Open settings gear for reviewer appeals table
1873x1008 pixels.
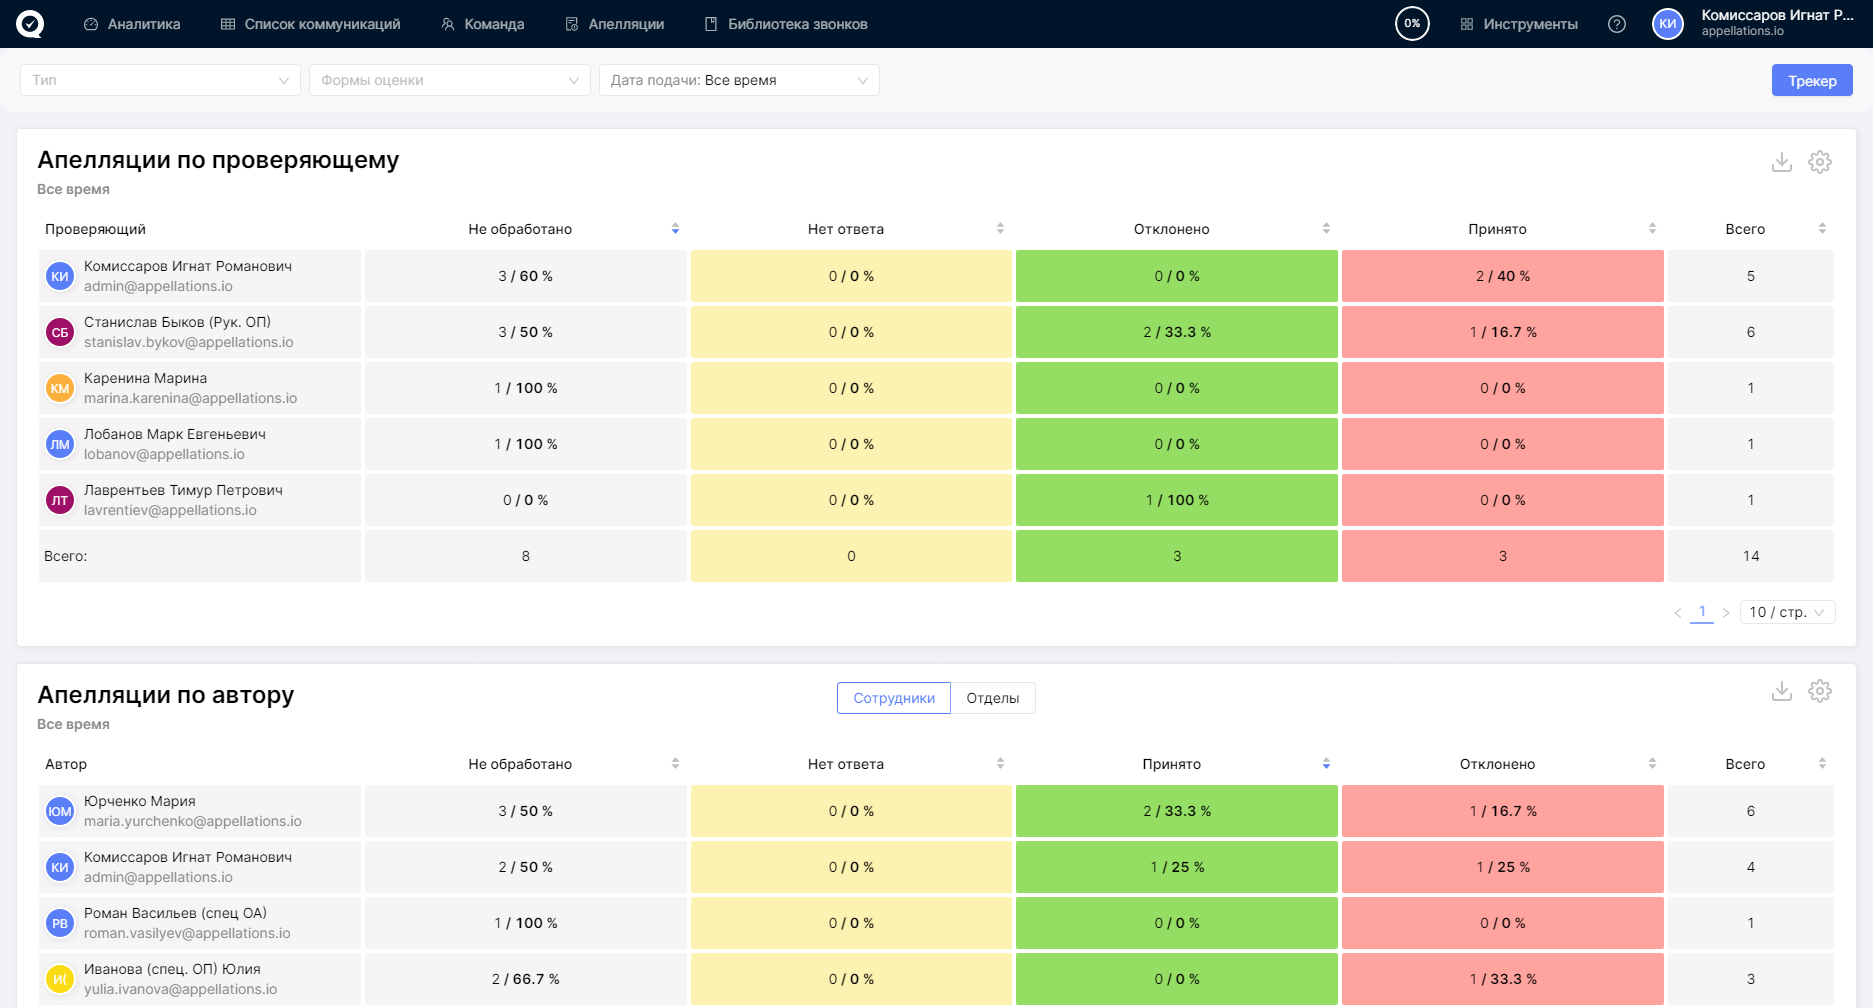tap(1819, 162)
